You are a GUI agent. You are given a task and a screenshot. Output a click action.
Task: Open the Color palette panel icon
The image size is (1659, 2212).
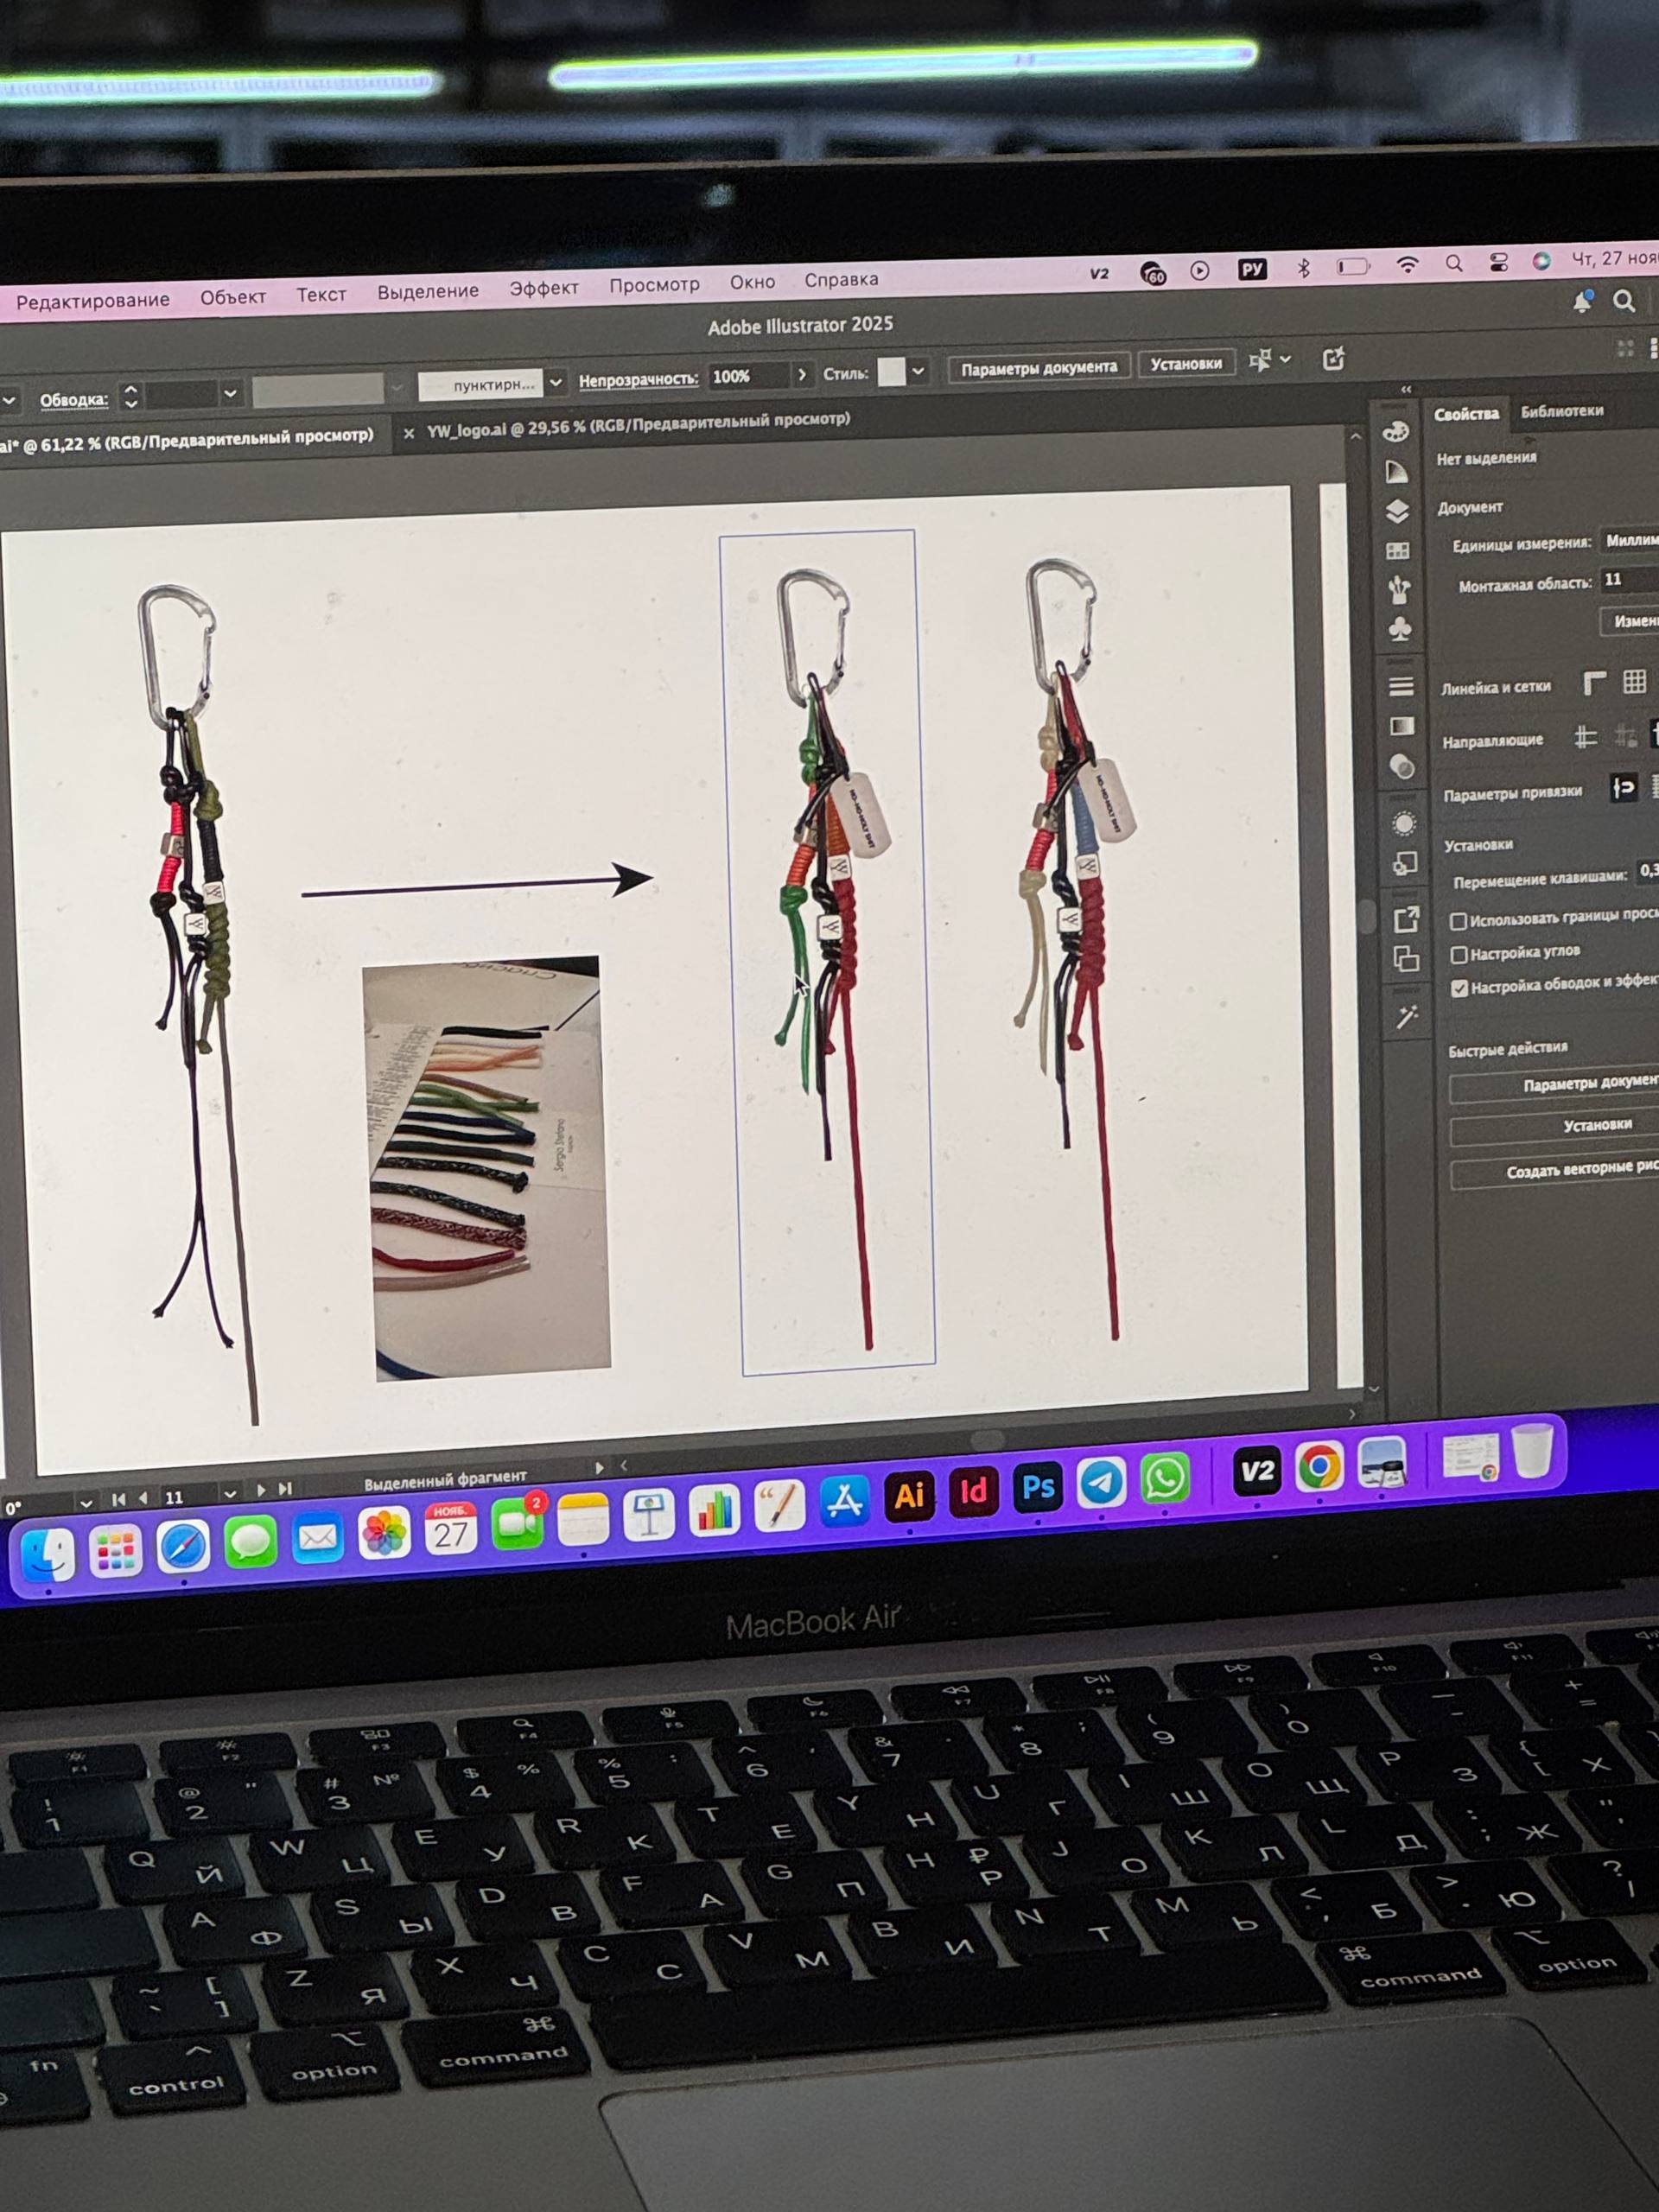coord(1395,432)
